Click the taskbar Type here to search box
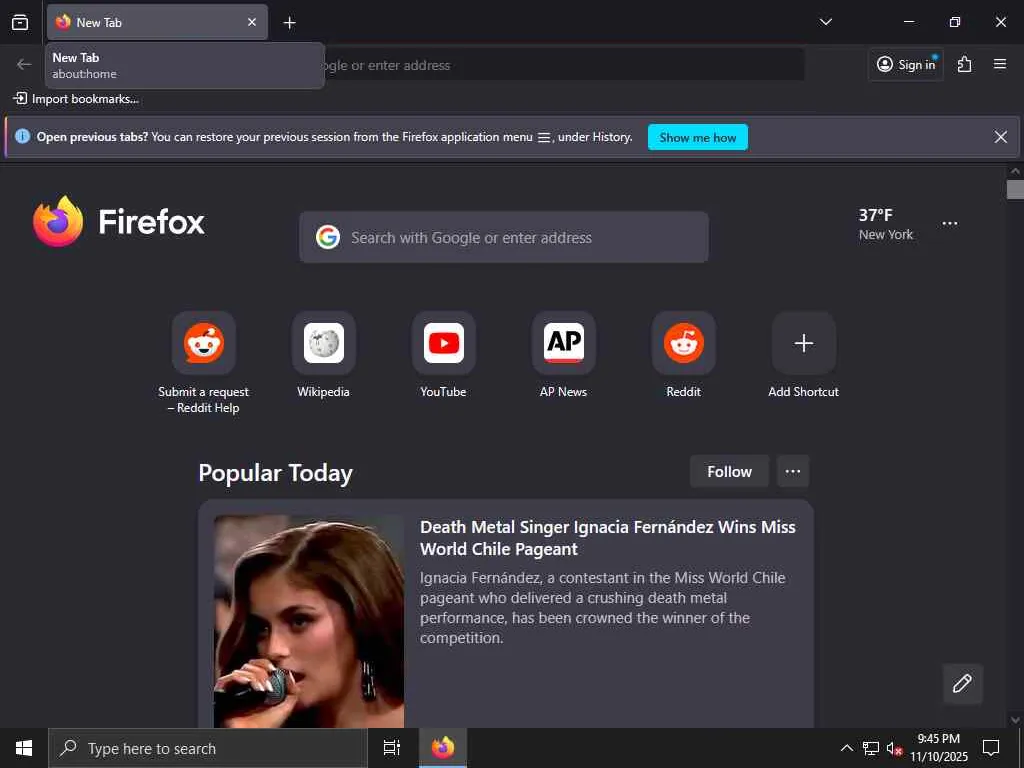 (208, 748)
